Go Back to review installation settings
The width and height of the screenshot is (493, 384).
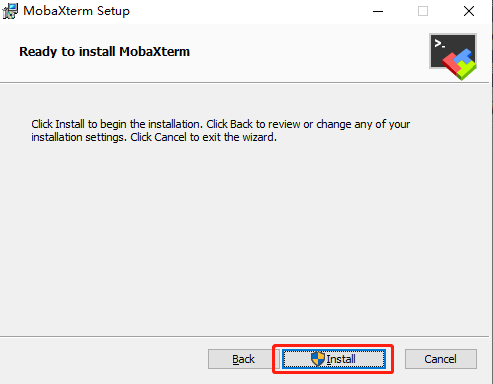point(243,359)
